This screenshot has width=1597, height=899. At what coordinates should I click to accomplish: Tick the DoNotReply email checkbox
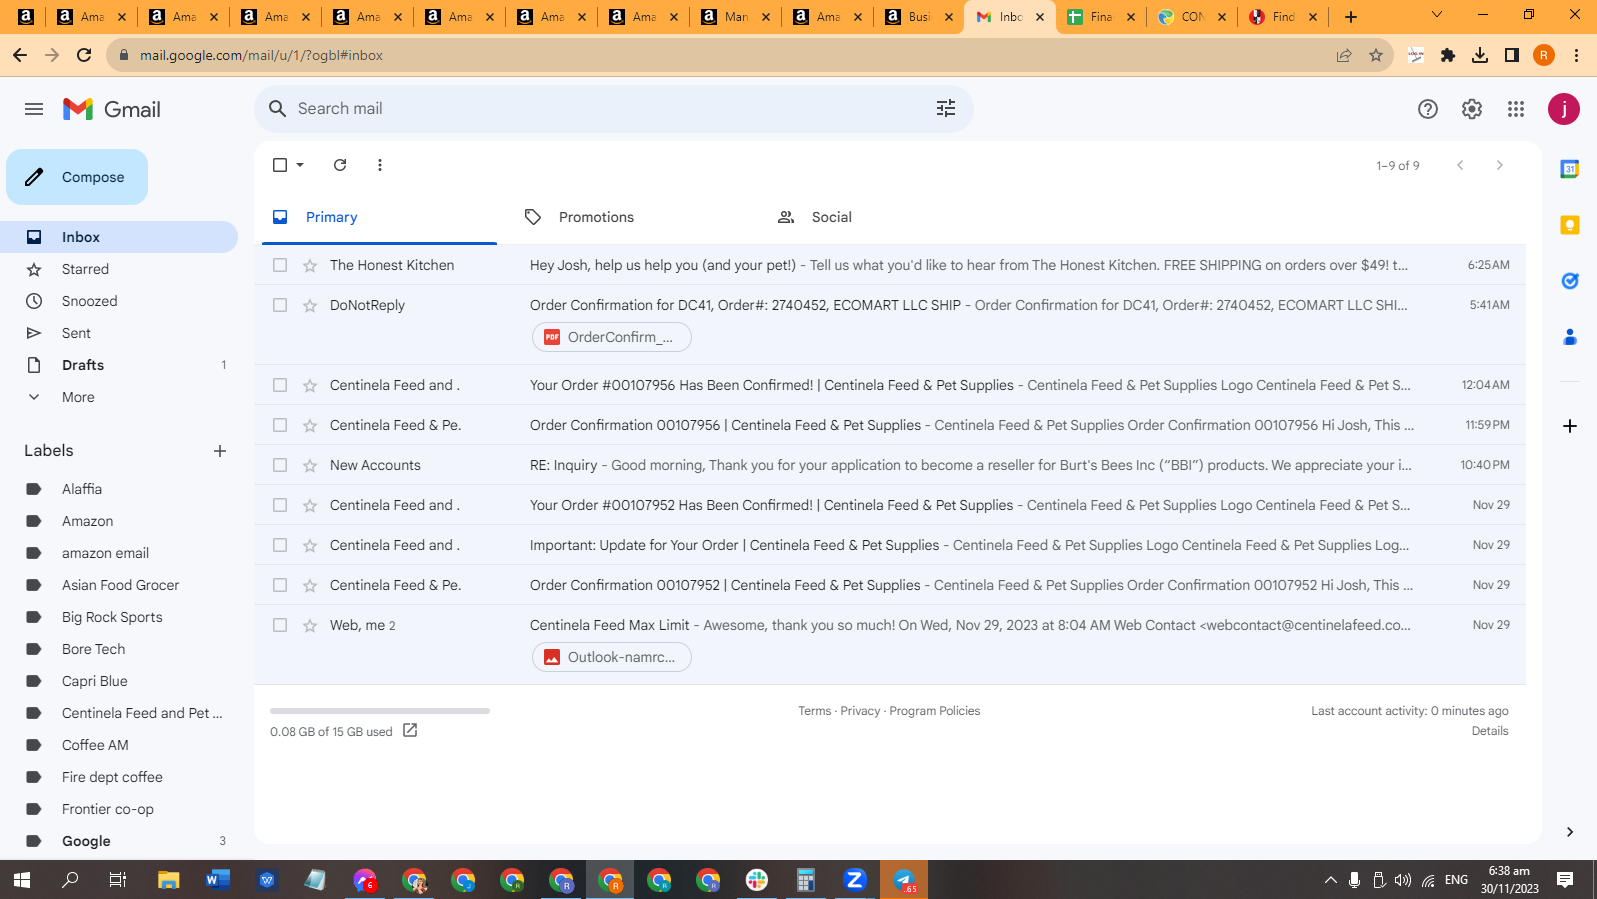(280, 305)
